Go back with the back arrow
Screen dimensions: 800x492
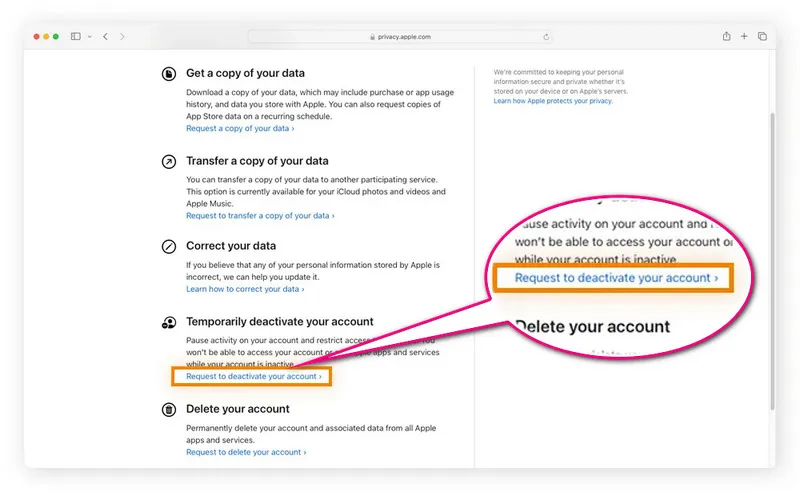pyautogui.click(x=105, y=37)
